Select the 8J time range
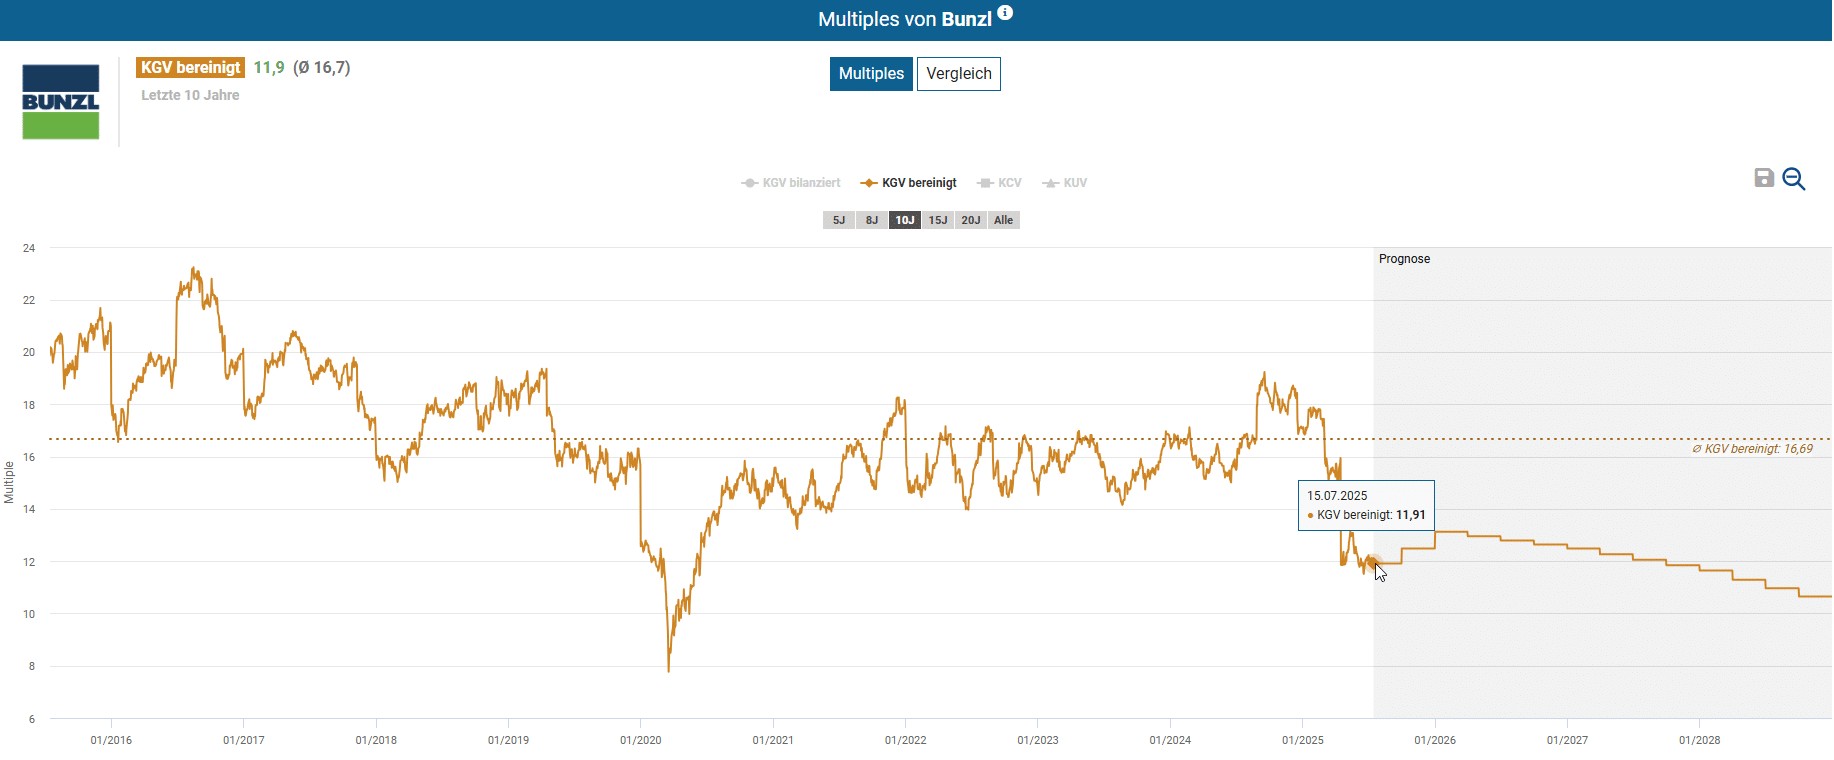 tap(872, 220)
